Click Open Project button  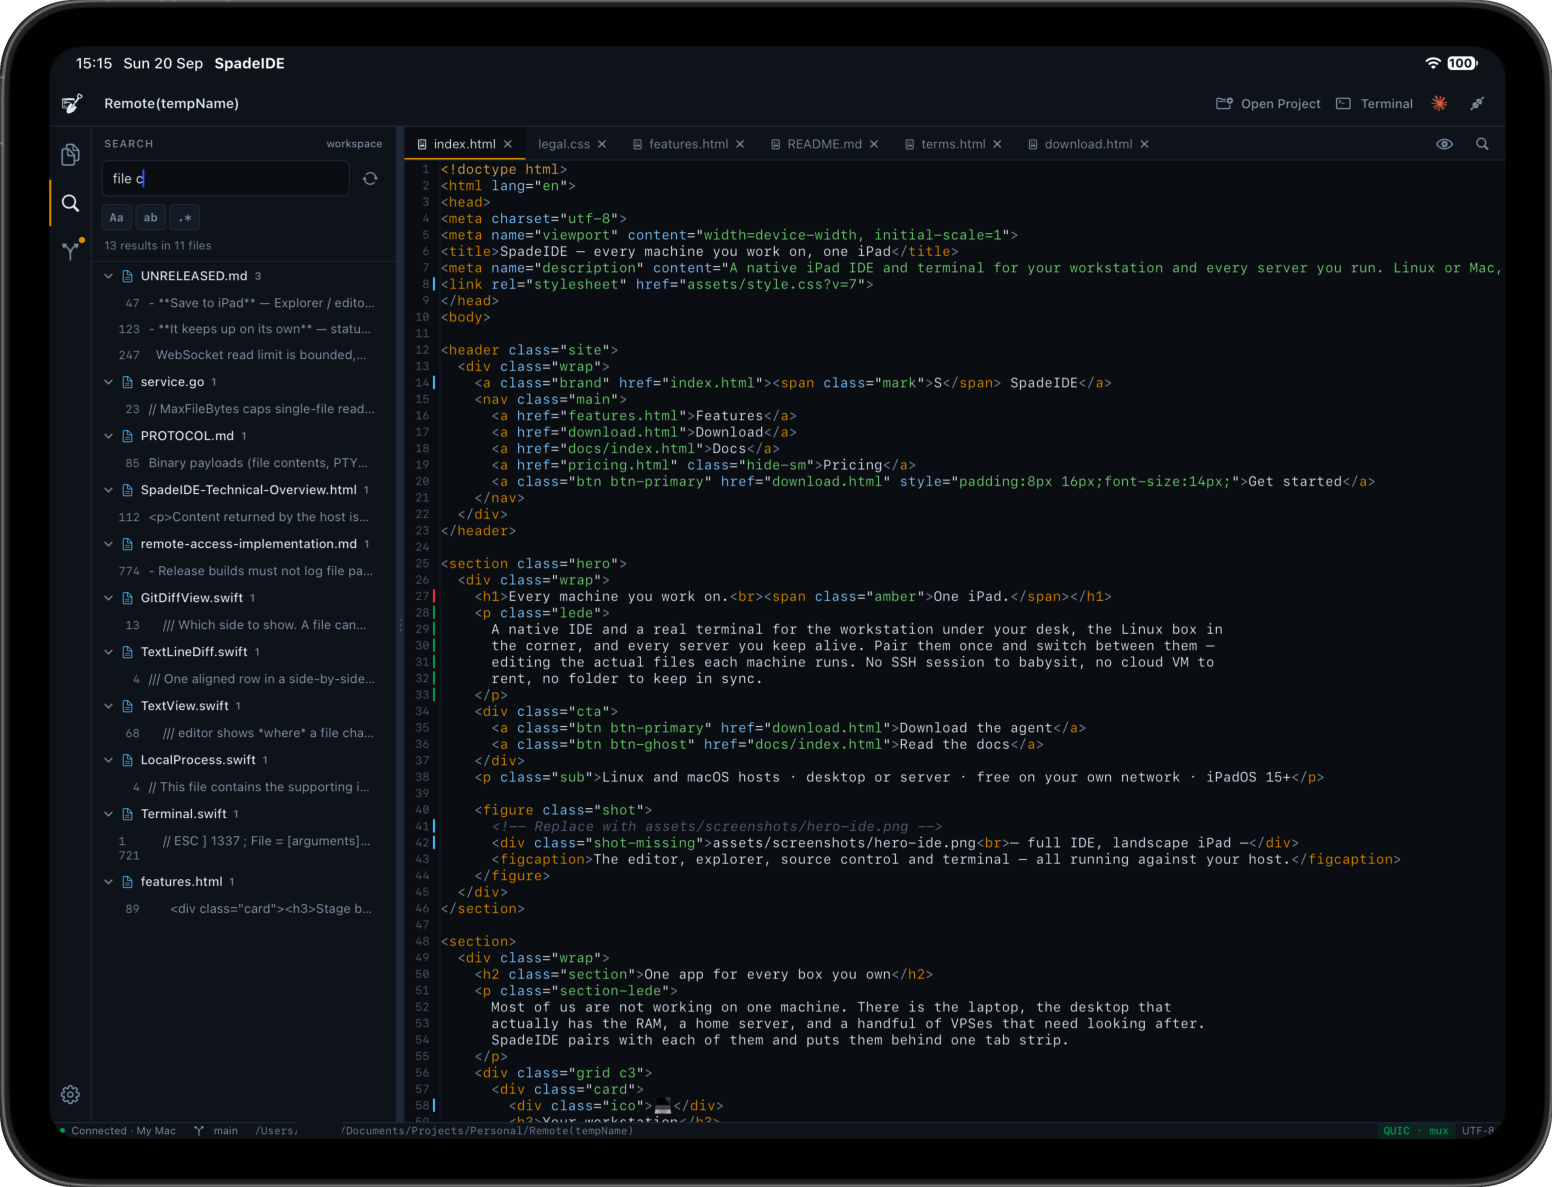1268,103
